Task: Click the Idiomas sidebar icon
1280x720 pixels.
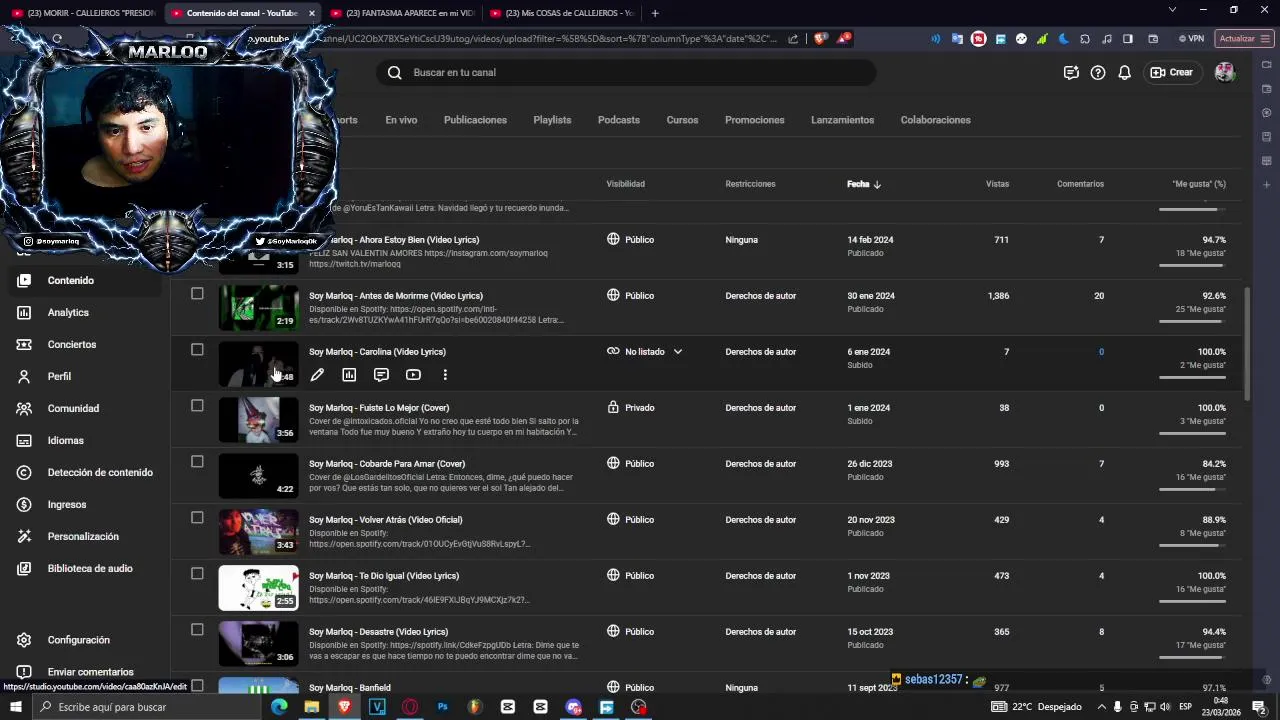Action: [x=24, y=440]
